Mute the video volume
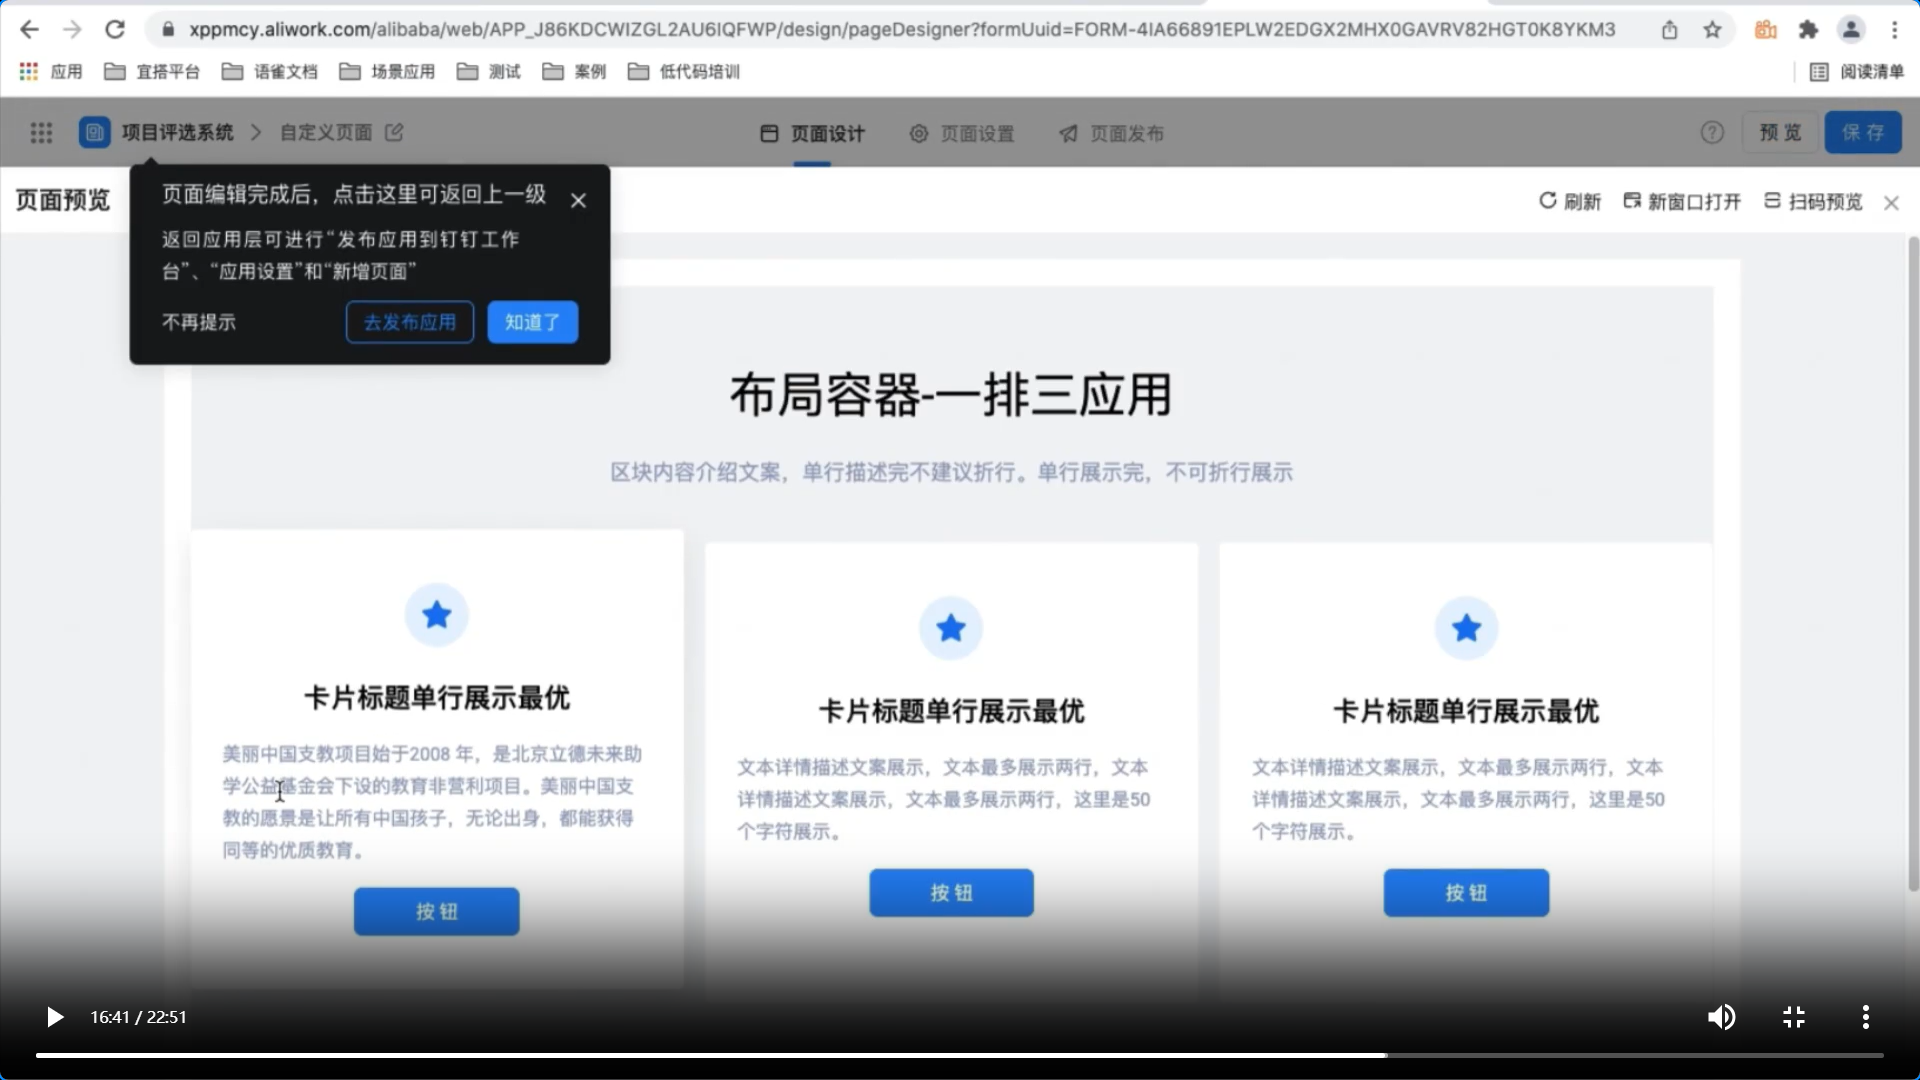 (1721, 1017)
